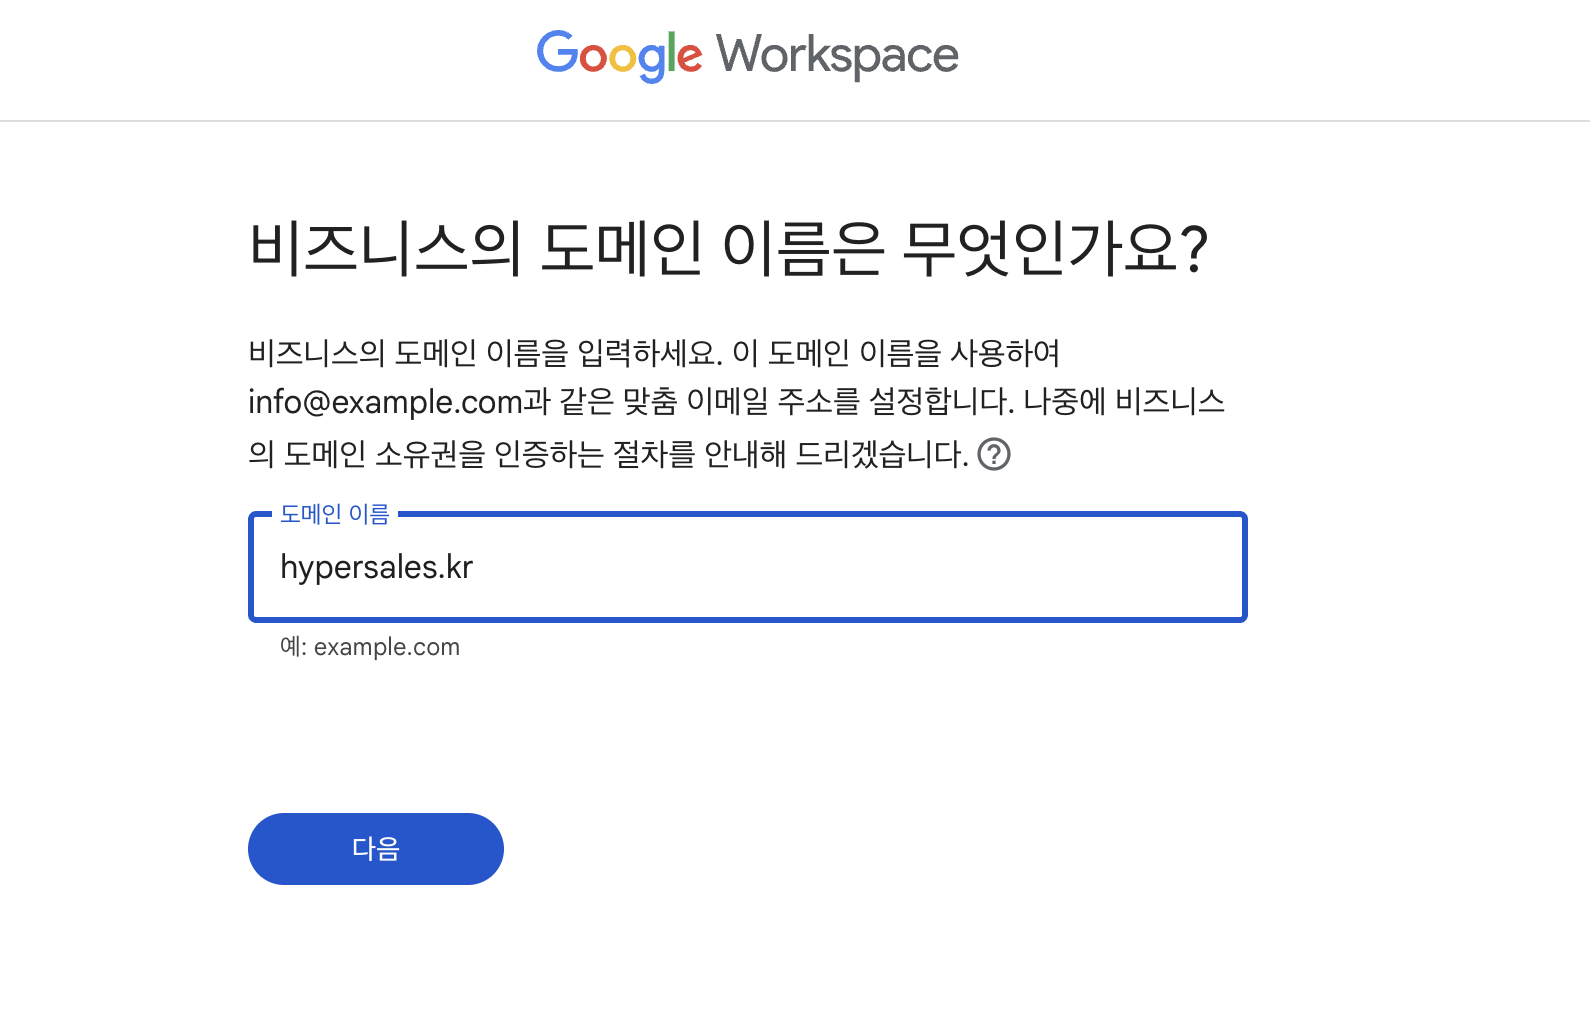Click "info@example.com" in the description
This screenshot has width=1590, height=1010.
tap(385, 402)
